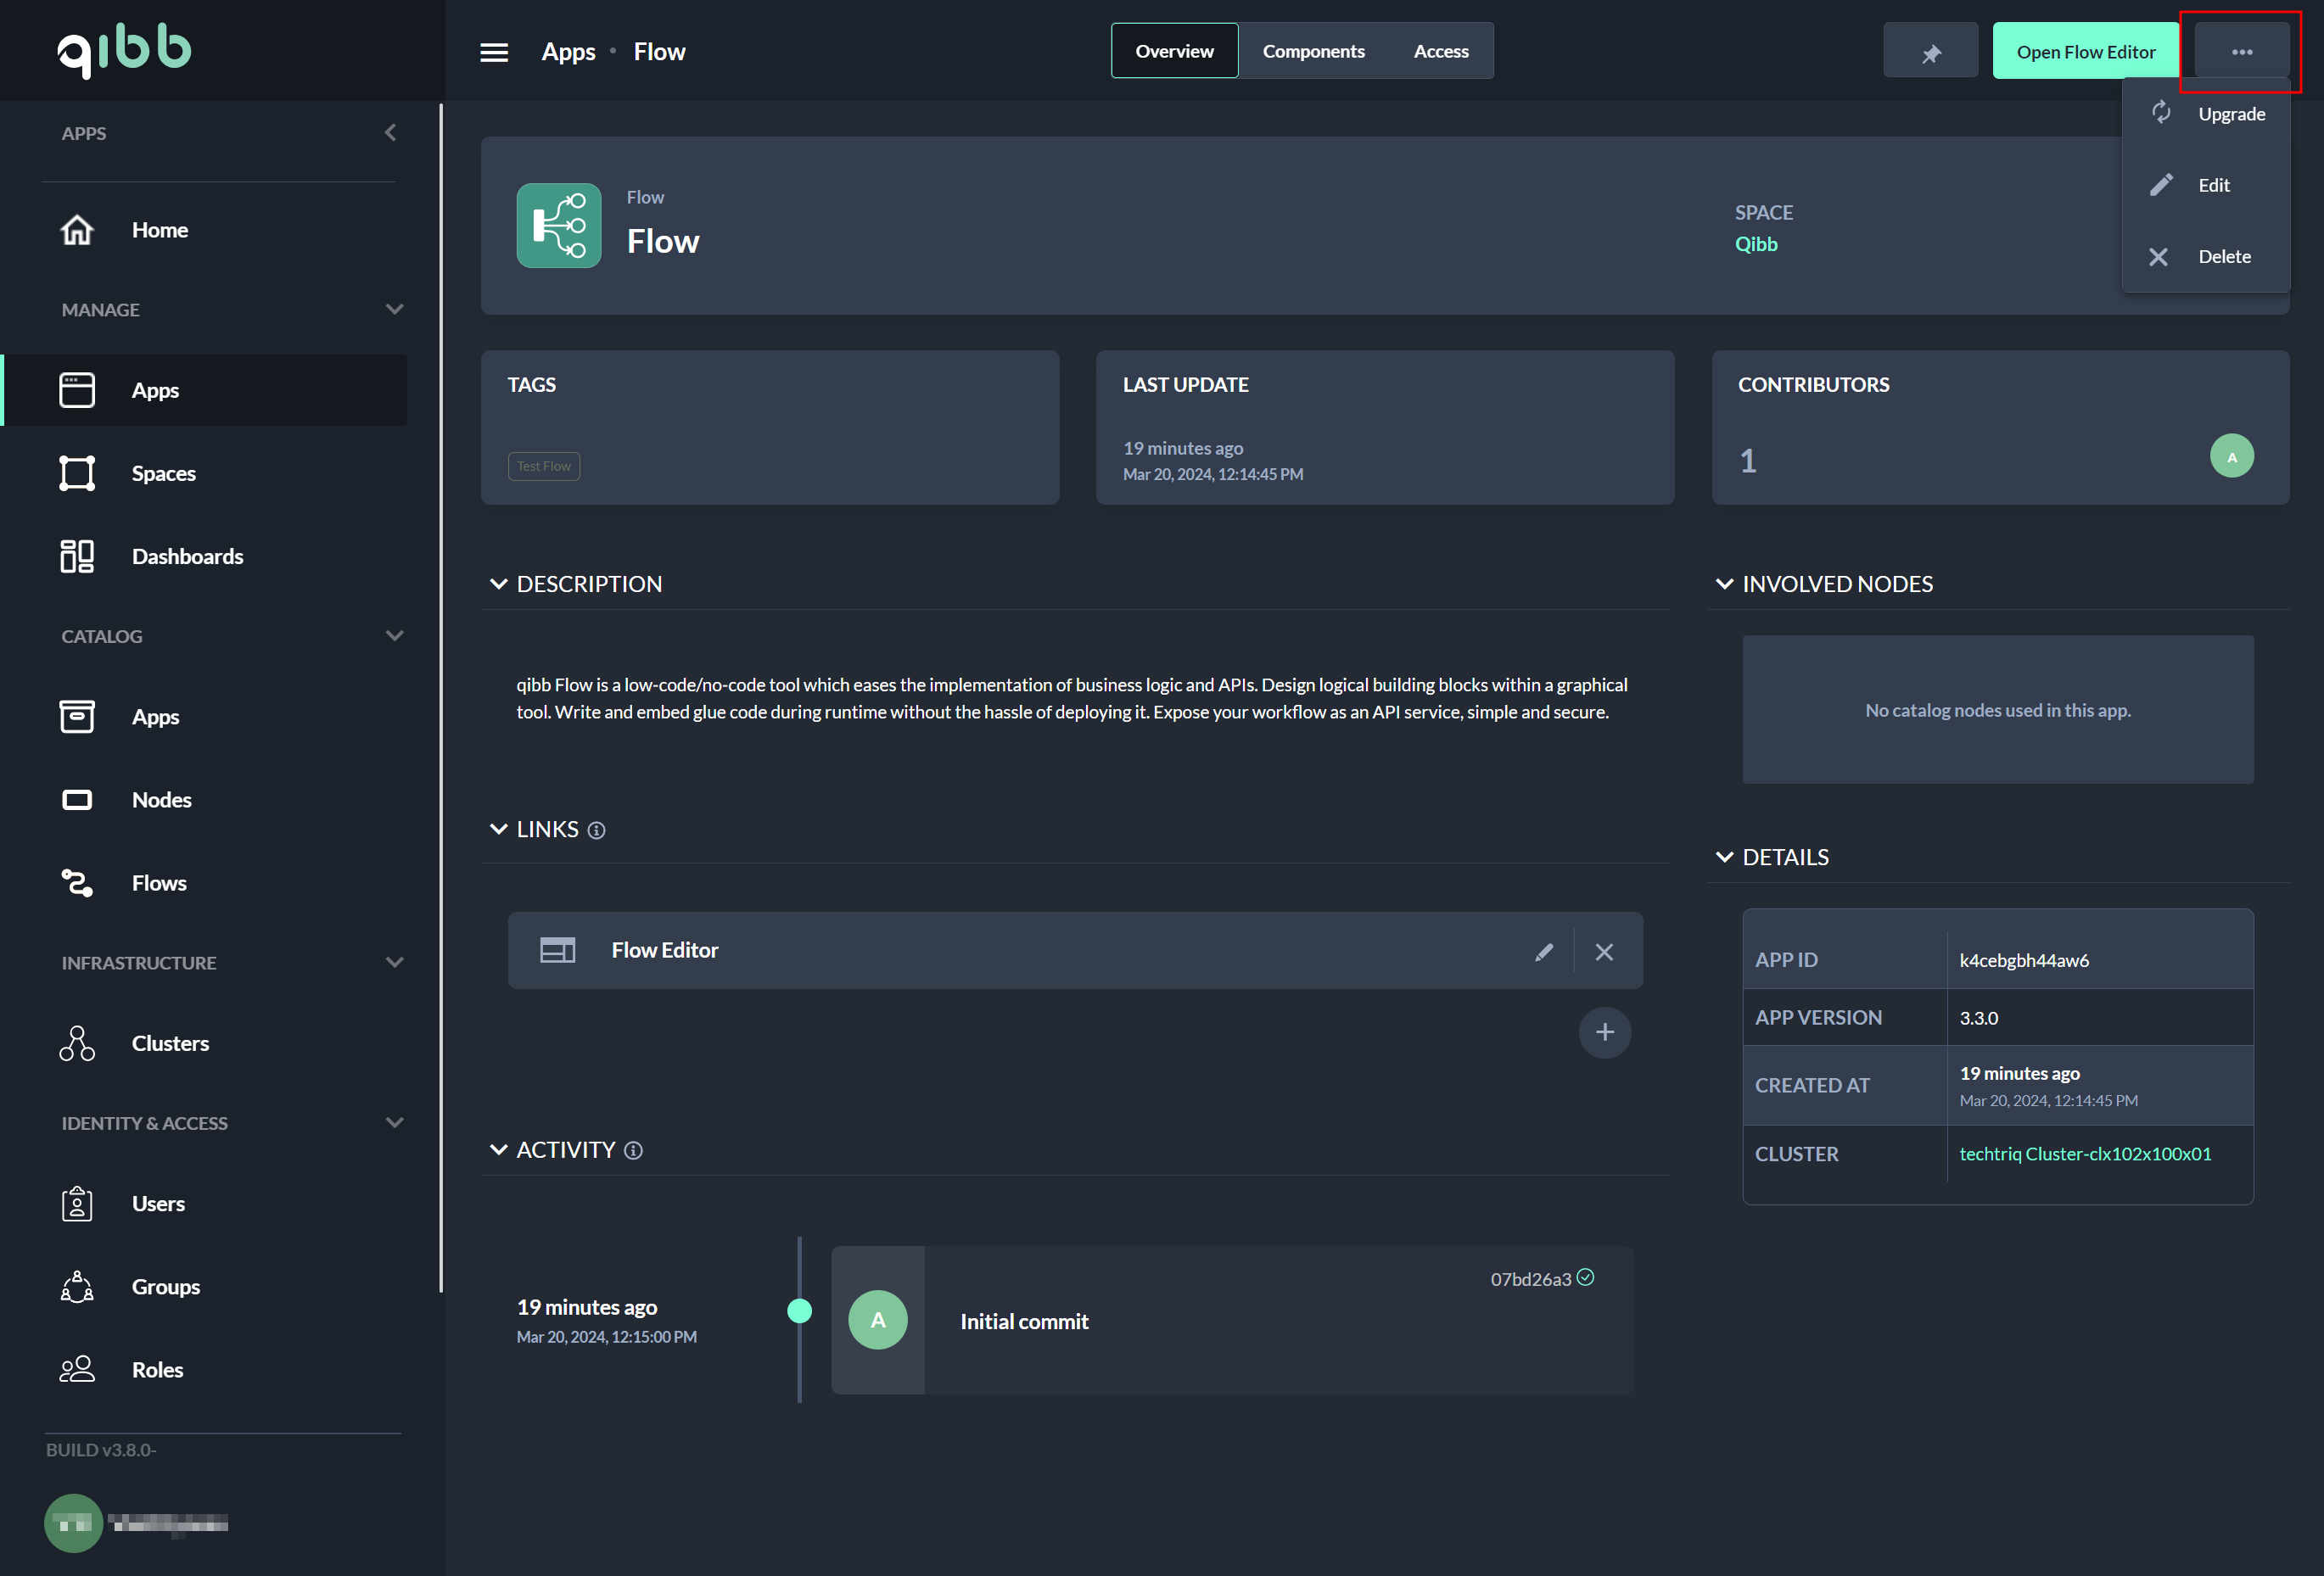
Task: Click the LINKS info icon
Action: point(597,830)
